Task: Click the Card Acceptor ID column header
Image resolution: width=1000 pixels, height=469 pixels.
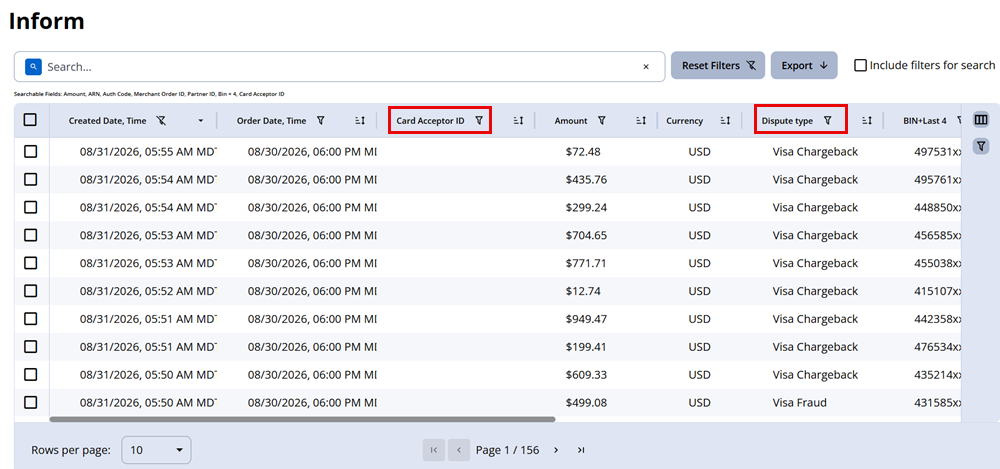Action: pyautogui.click(x=430, y=121)
